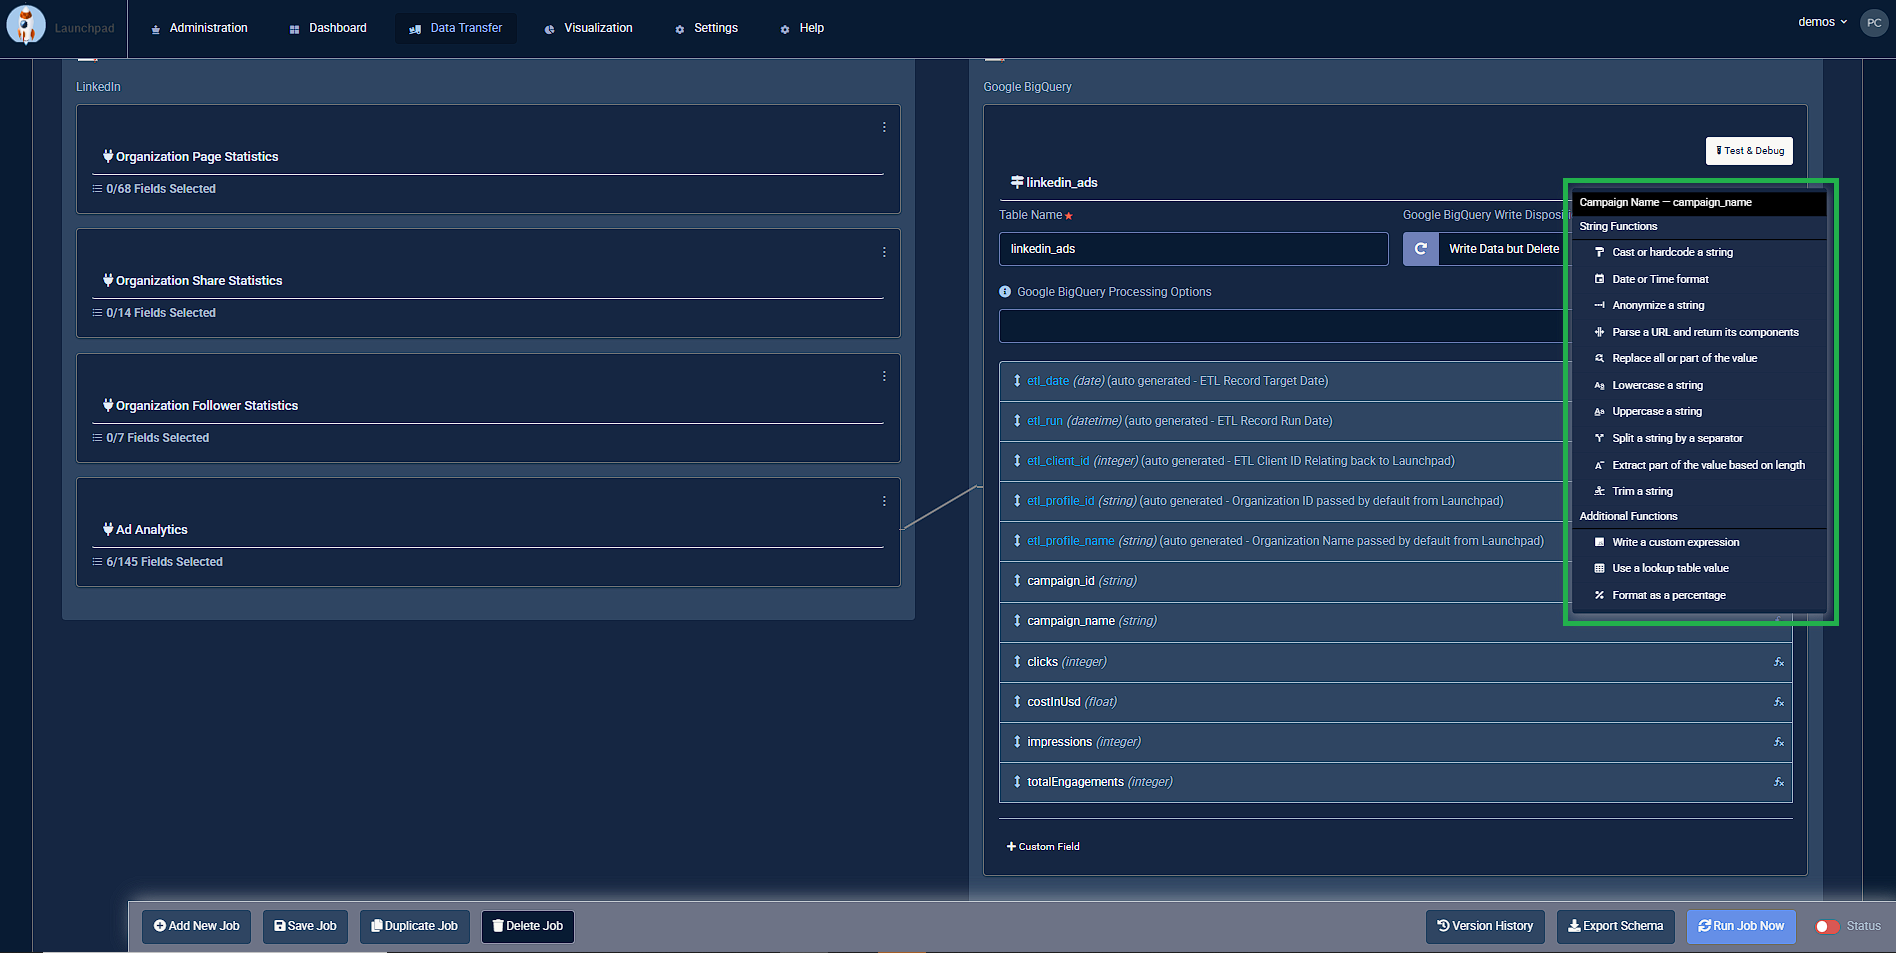The height and width of the screenshot is (953, 1896).
Task: Open kebab menu for Organization Share Statistics
Action: (884, 252)
